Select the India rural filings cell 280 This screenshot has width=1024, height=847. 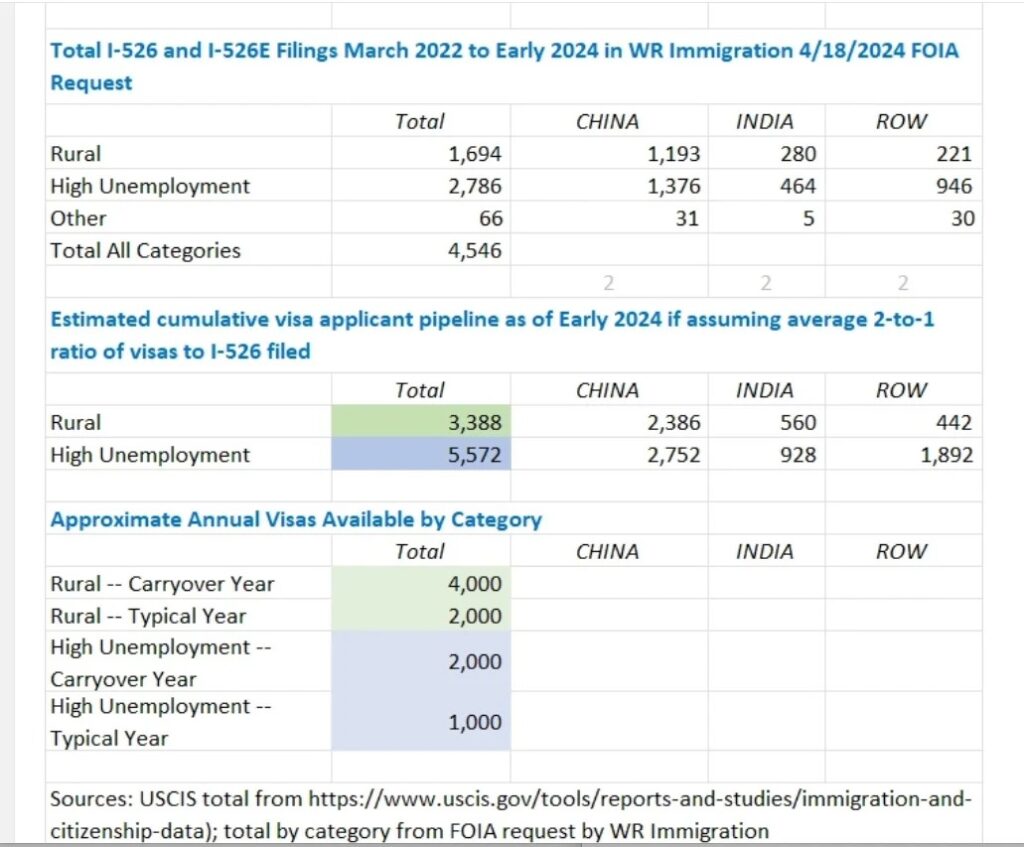click(x=798, y=154)
